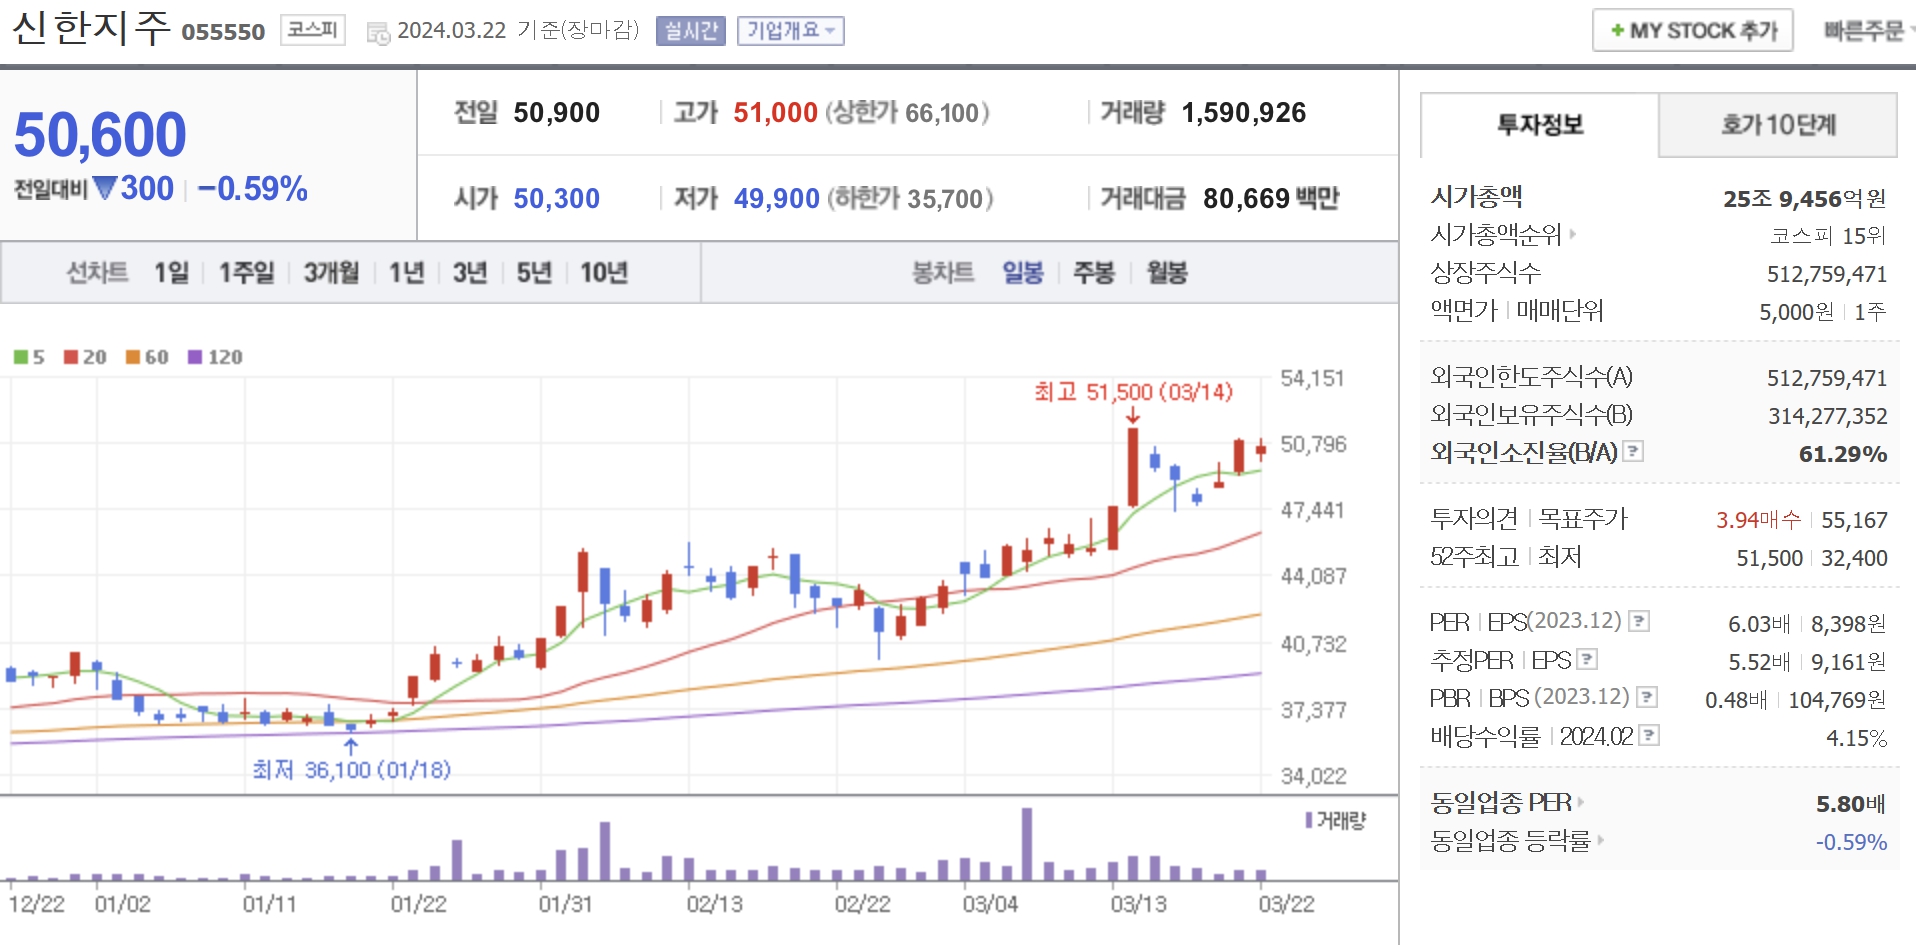The image size is (1916, 945).
Task: Click the stock code 055550
Action: click(x=223, y=32)
